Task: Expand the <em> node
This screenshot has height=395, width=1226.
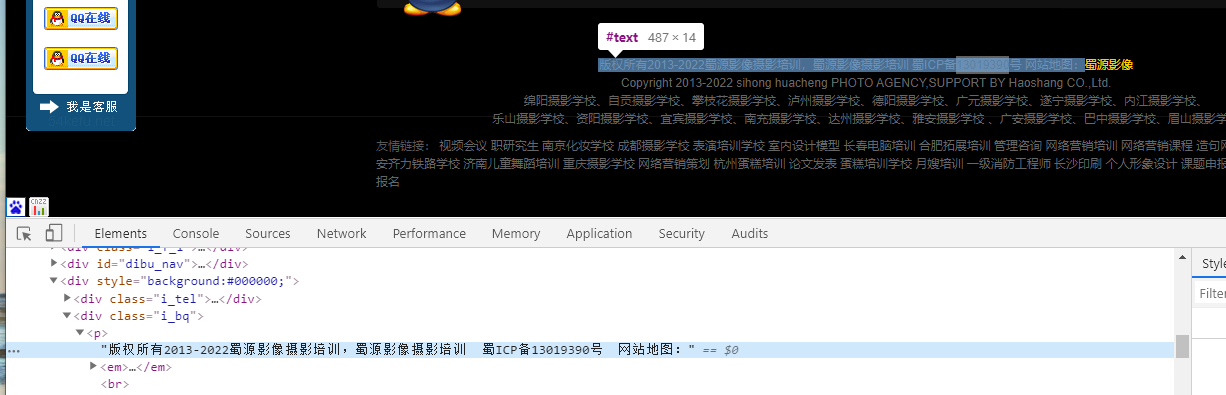Action: pos(94,367)
